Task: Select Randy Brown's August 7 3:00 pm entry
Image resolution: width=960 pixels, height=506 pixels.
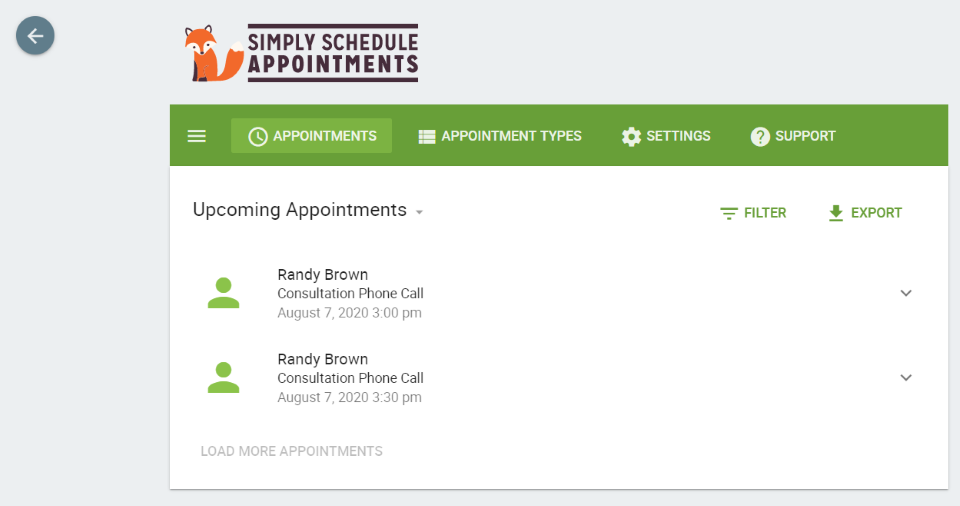Action: (350, 293)
